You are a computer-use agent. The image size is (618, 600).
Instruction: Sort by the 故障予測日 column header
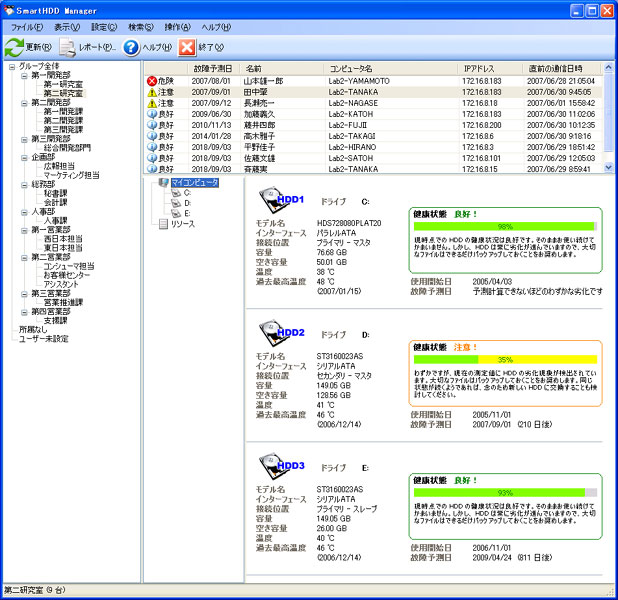pyautogui.click(x=213, y=69)
